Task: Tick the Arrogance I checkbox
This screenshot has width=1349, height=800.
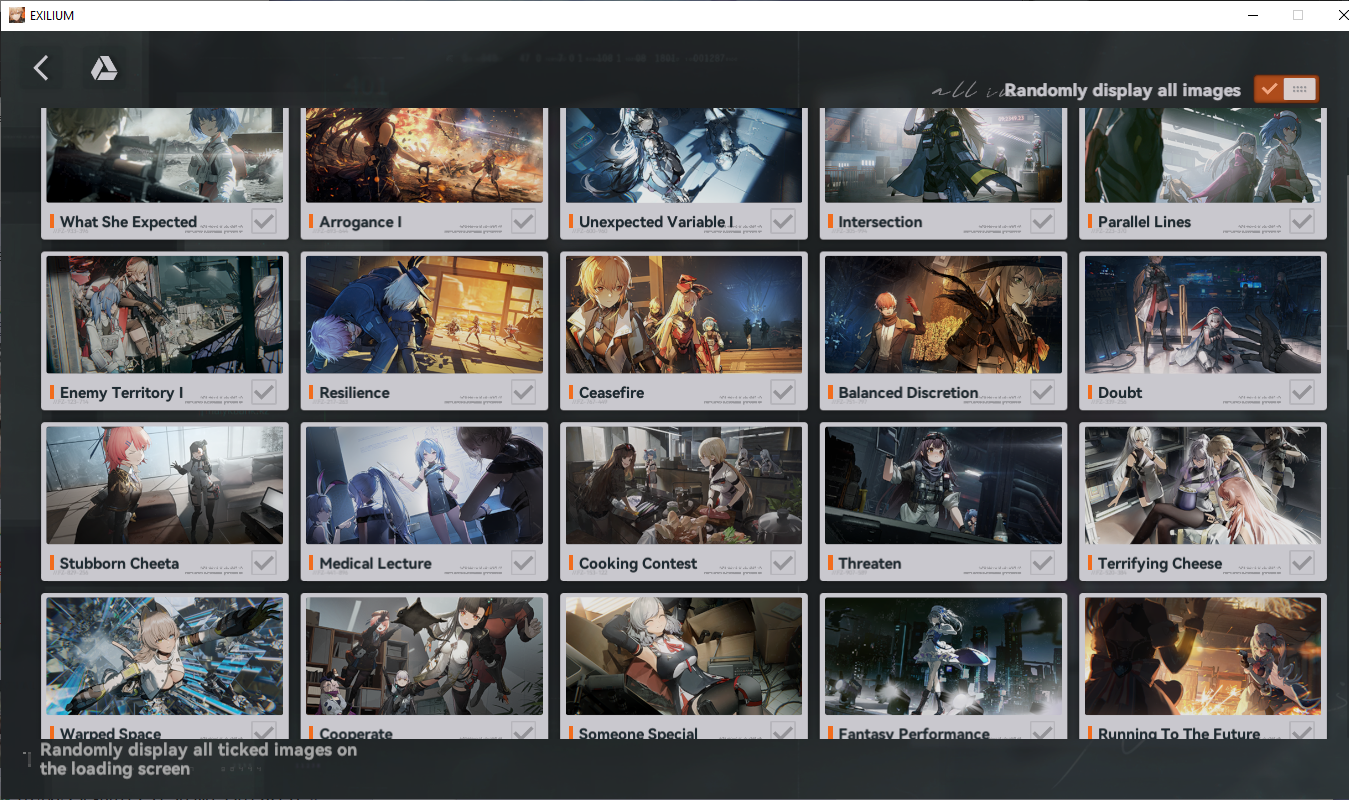Action: pos(523,221)
